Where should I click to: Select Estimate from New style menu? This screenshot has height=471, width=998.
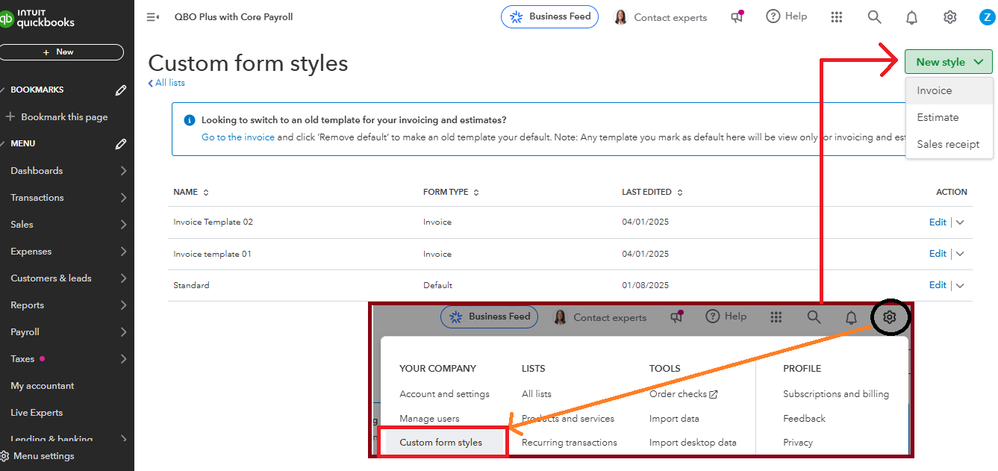[937, 117]
